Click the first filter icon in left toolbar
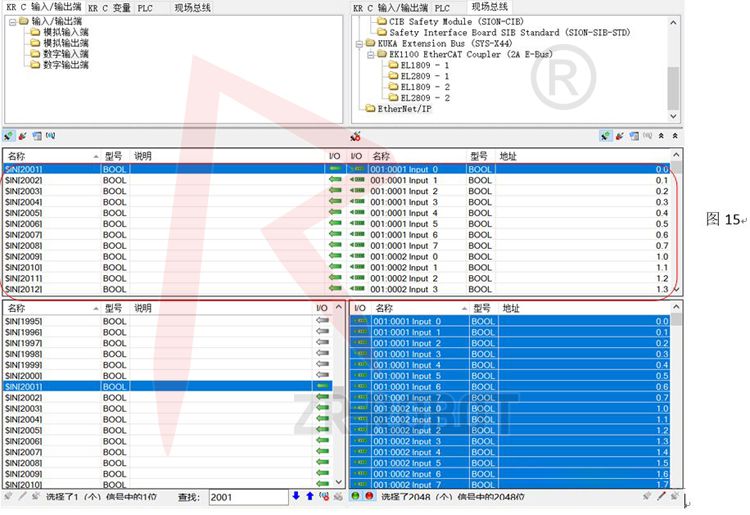Screen dimensions: 750x515 click(x=9, y=135)
